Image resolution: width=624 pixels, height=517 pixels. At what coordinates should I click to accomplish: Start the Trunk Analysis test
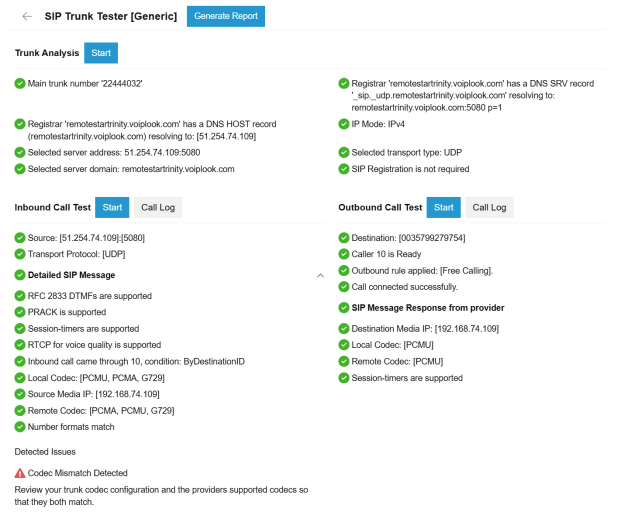[101, 52]
